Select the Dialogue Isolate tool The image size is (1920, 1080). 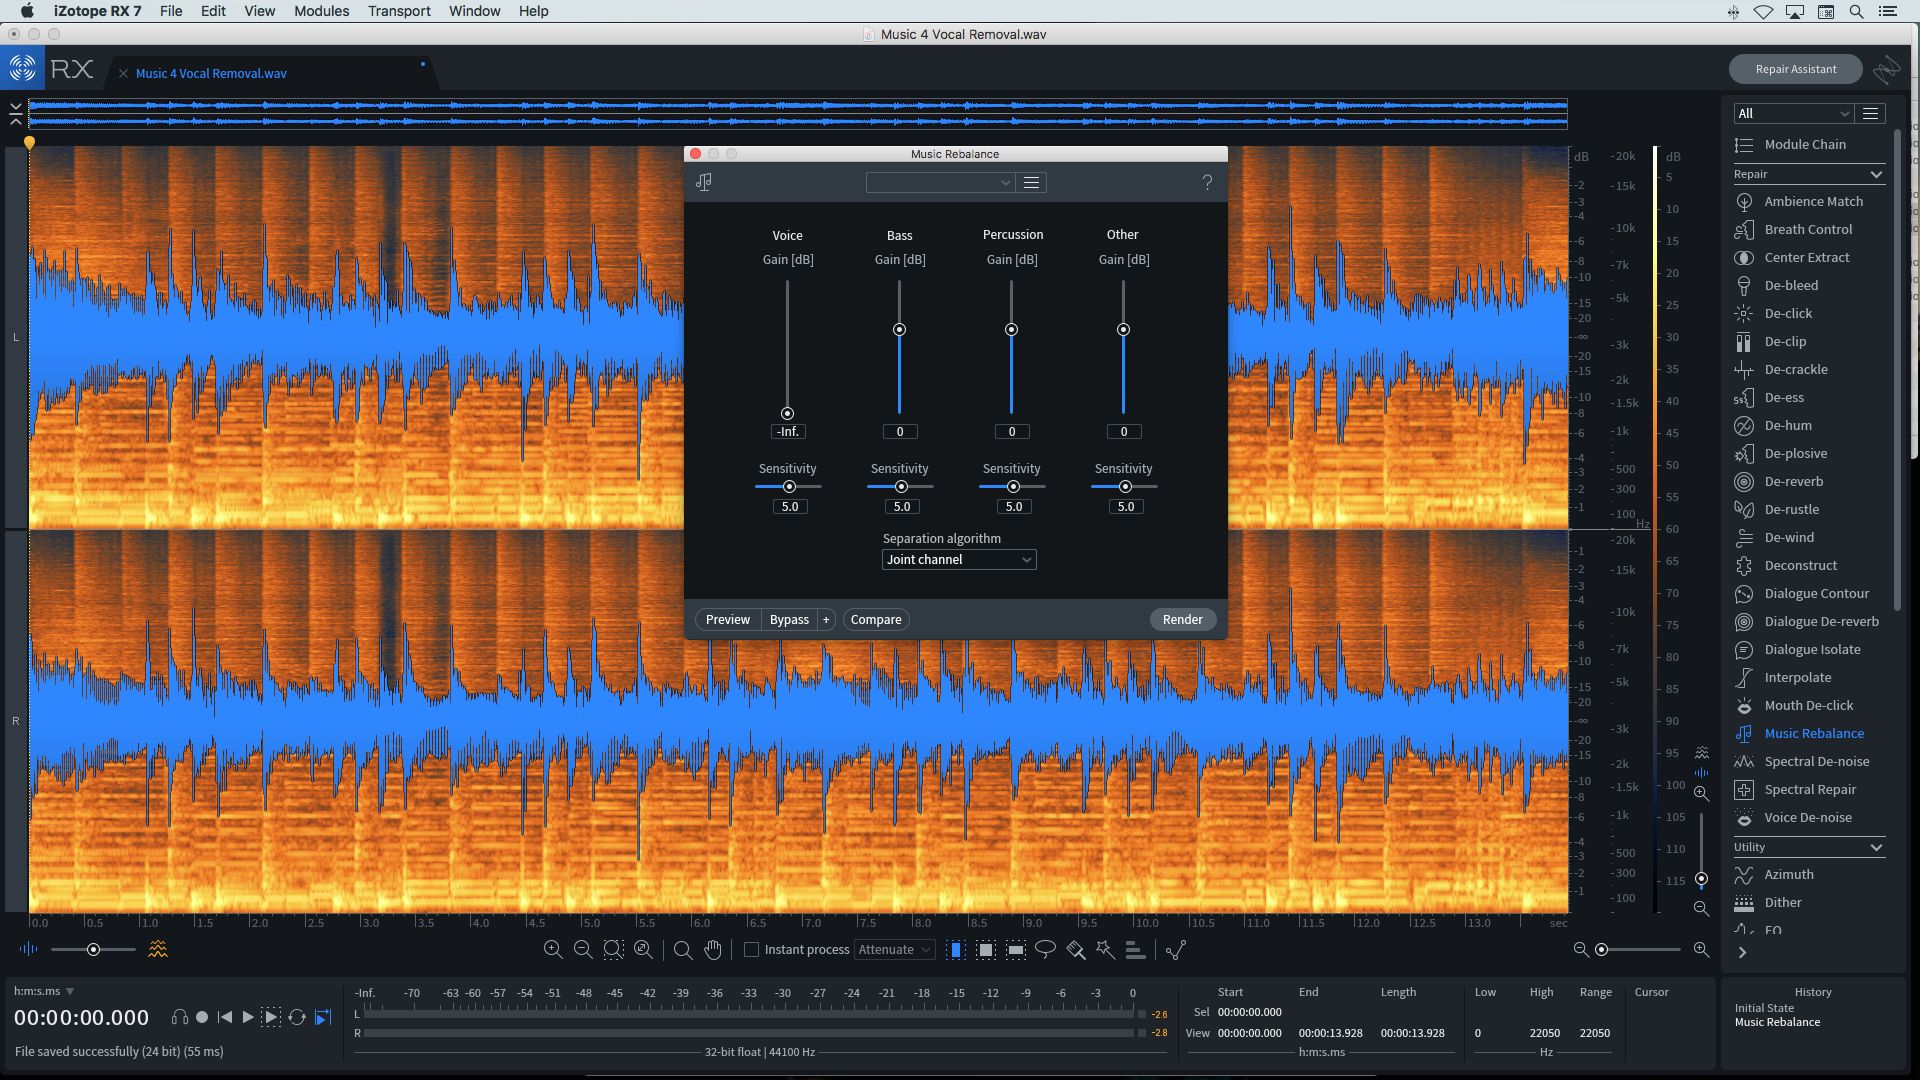tap(1812, 649)
